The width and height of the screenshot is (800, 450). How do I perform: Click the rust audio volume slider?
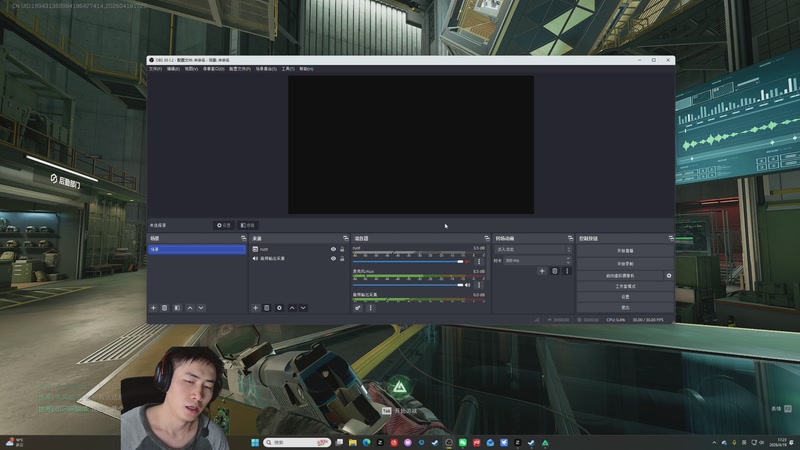[x=410, y=261]
